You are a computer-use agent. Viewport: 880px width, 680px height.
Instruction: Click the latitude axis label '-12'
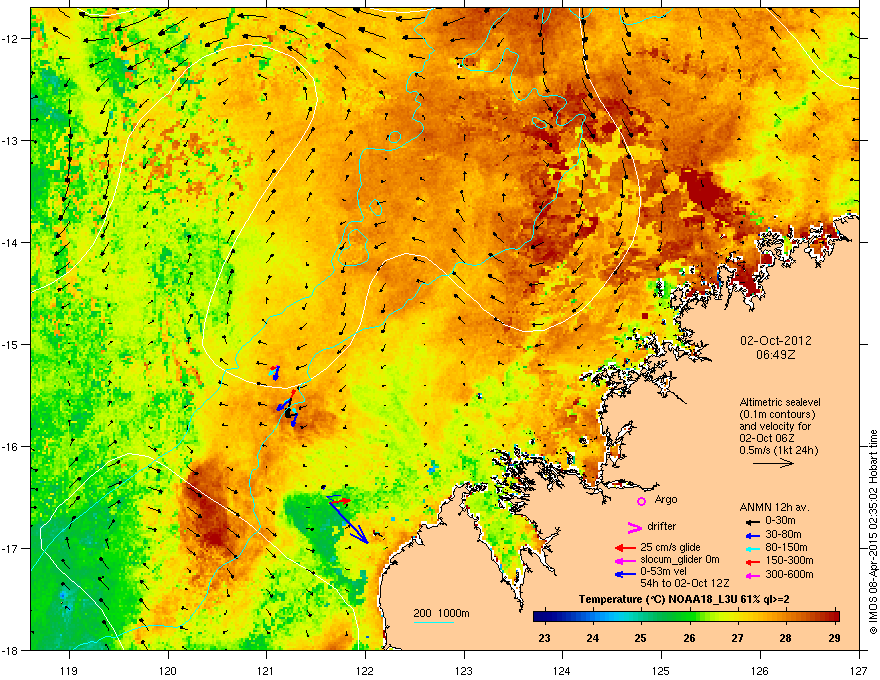click(x=10, y=39)
